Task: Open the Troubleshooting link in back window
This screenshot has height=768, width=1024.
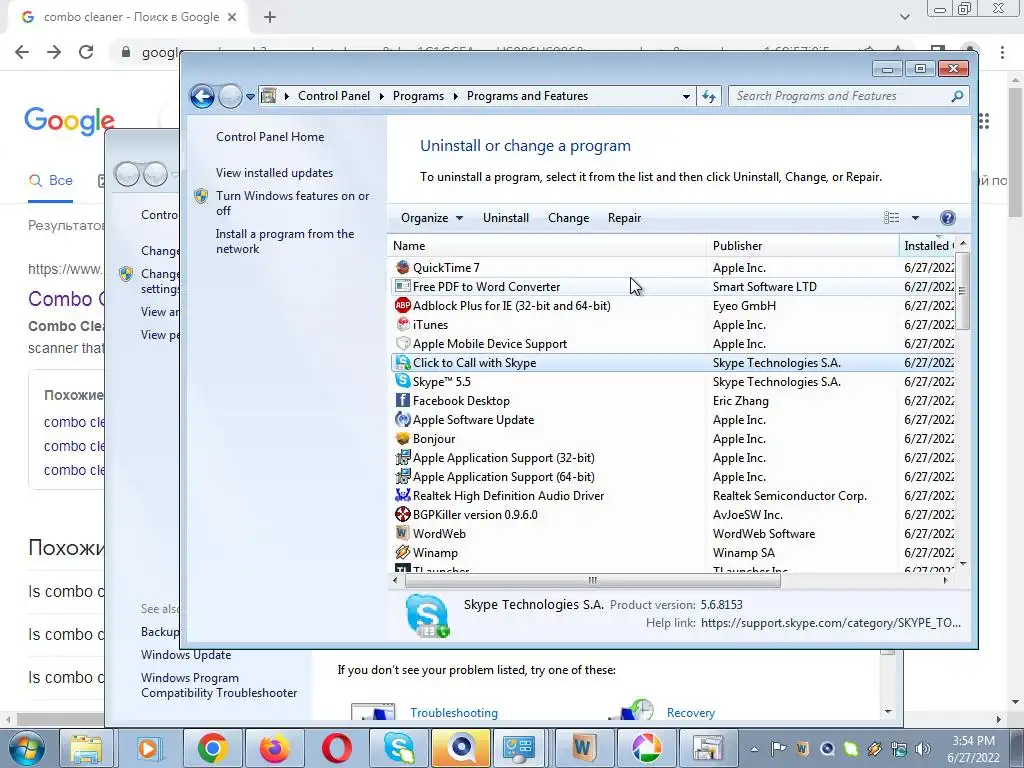Action: click(x=454, y=713)
